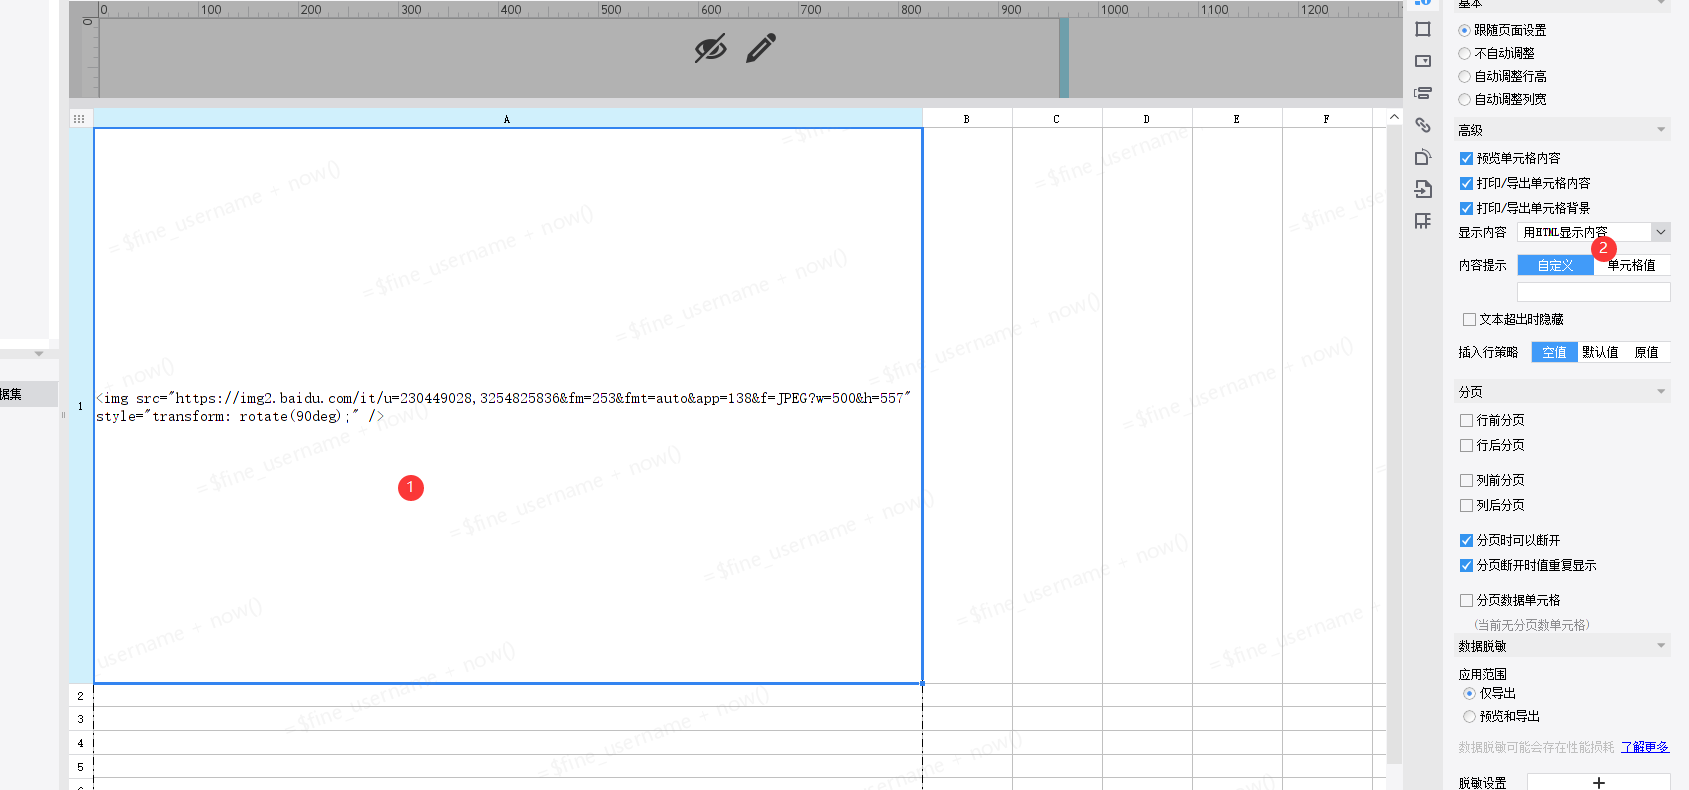This screenshot has width=1689, height=790.
Task: Open the cell element square icon panel
Action: point(1423,29)
